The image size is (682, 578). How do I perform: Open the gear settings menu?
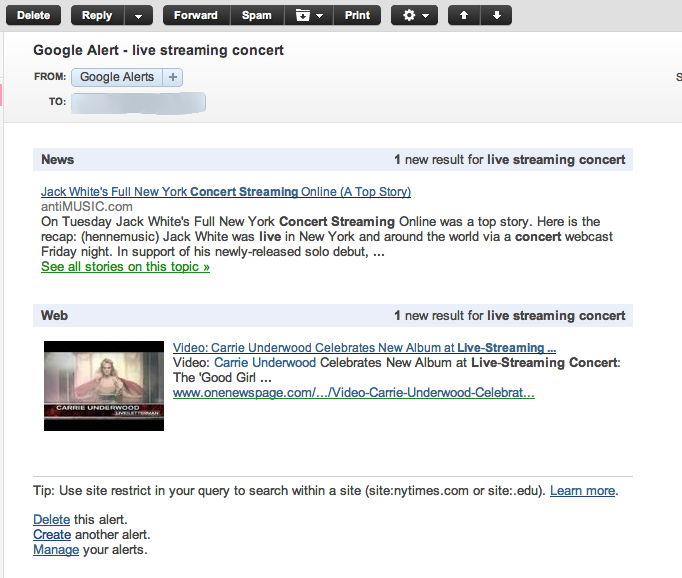point(415,15)
